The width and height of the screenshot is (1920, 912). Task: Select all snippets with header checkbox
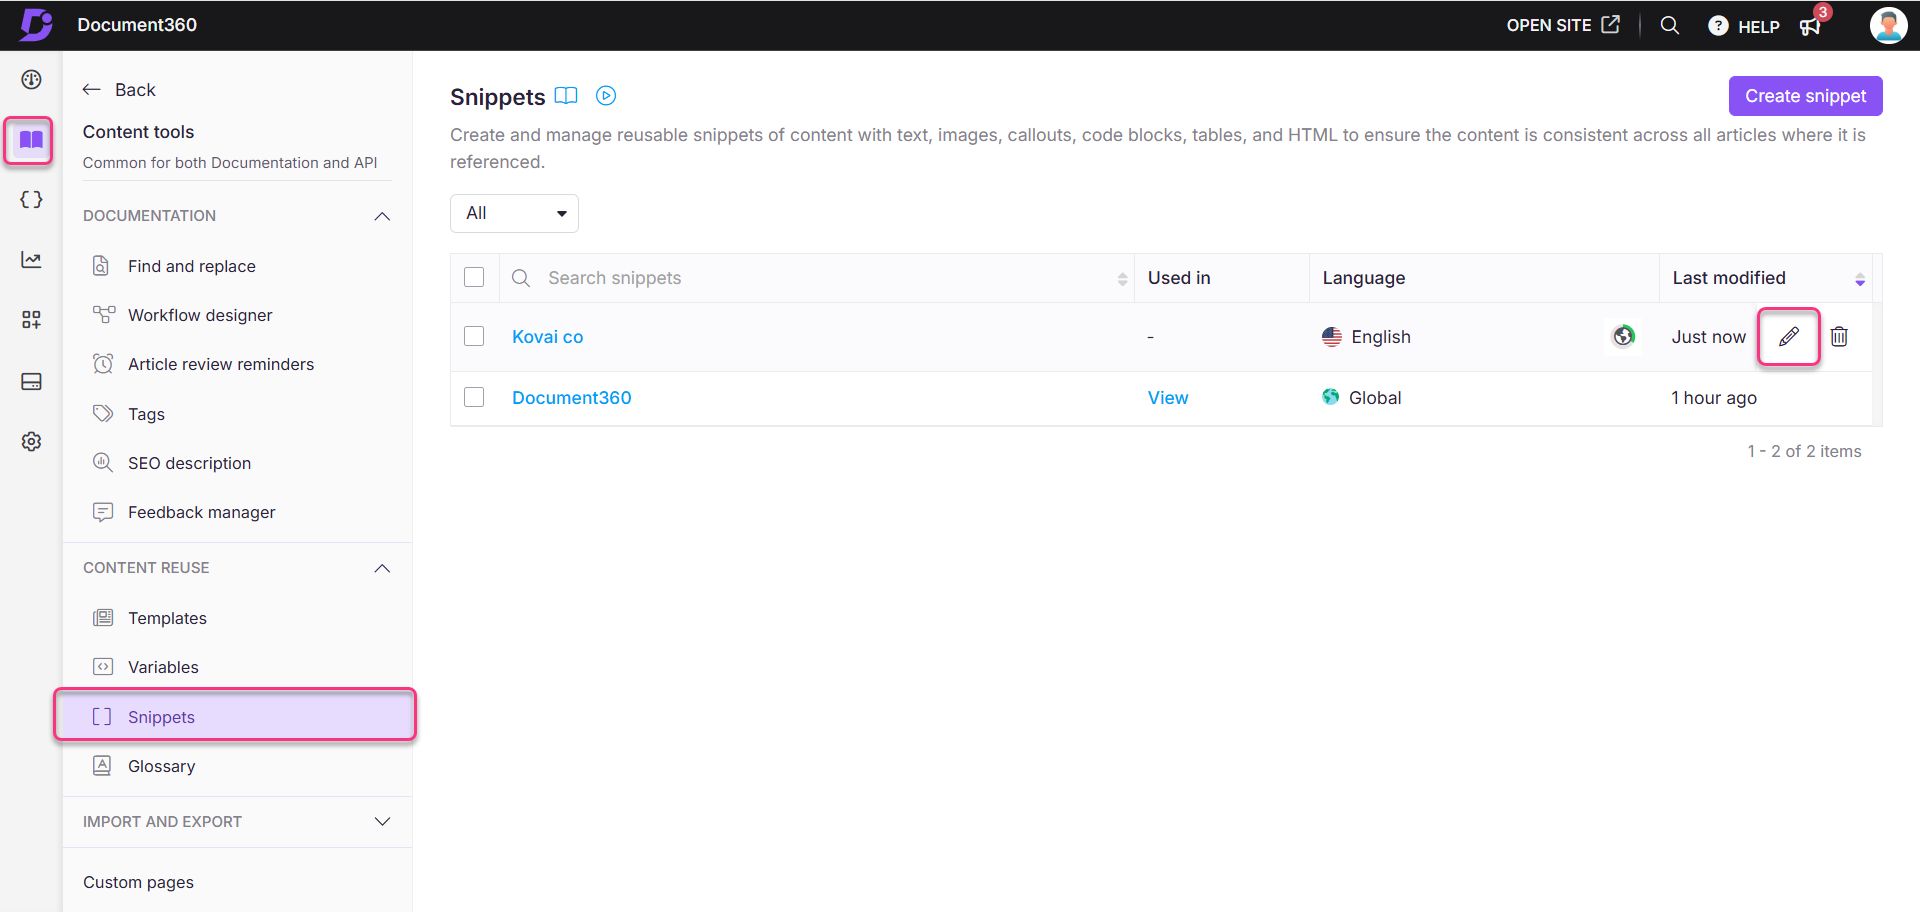[x=474, y=277]
